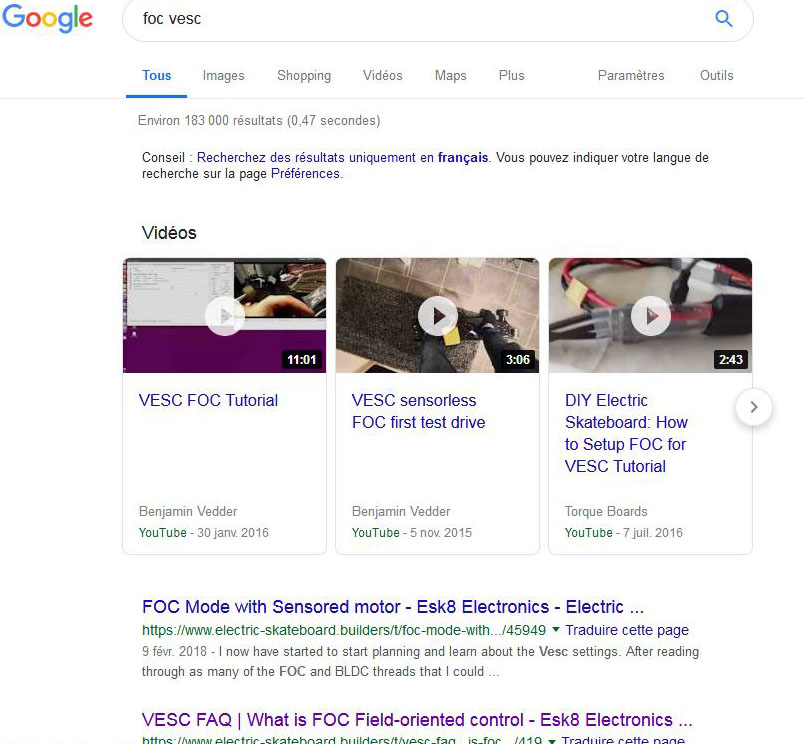Click the 'Vidéos' section heading
Viewport: 805px width, 744px height.
click(x=169, y=233)
